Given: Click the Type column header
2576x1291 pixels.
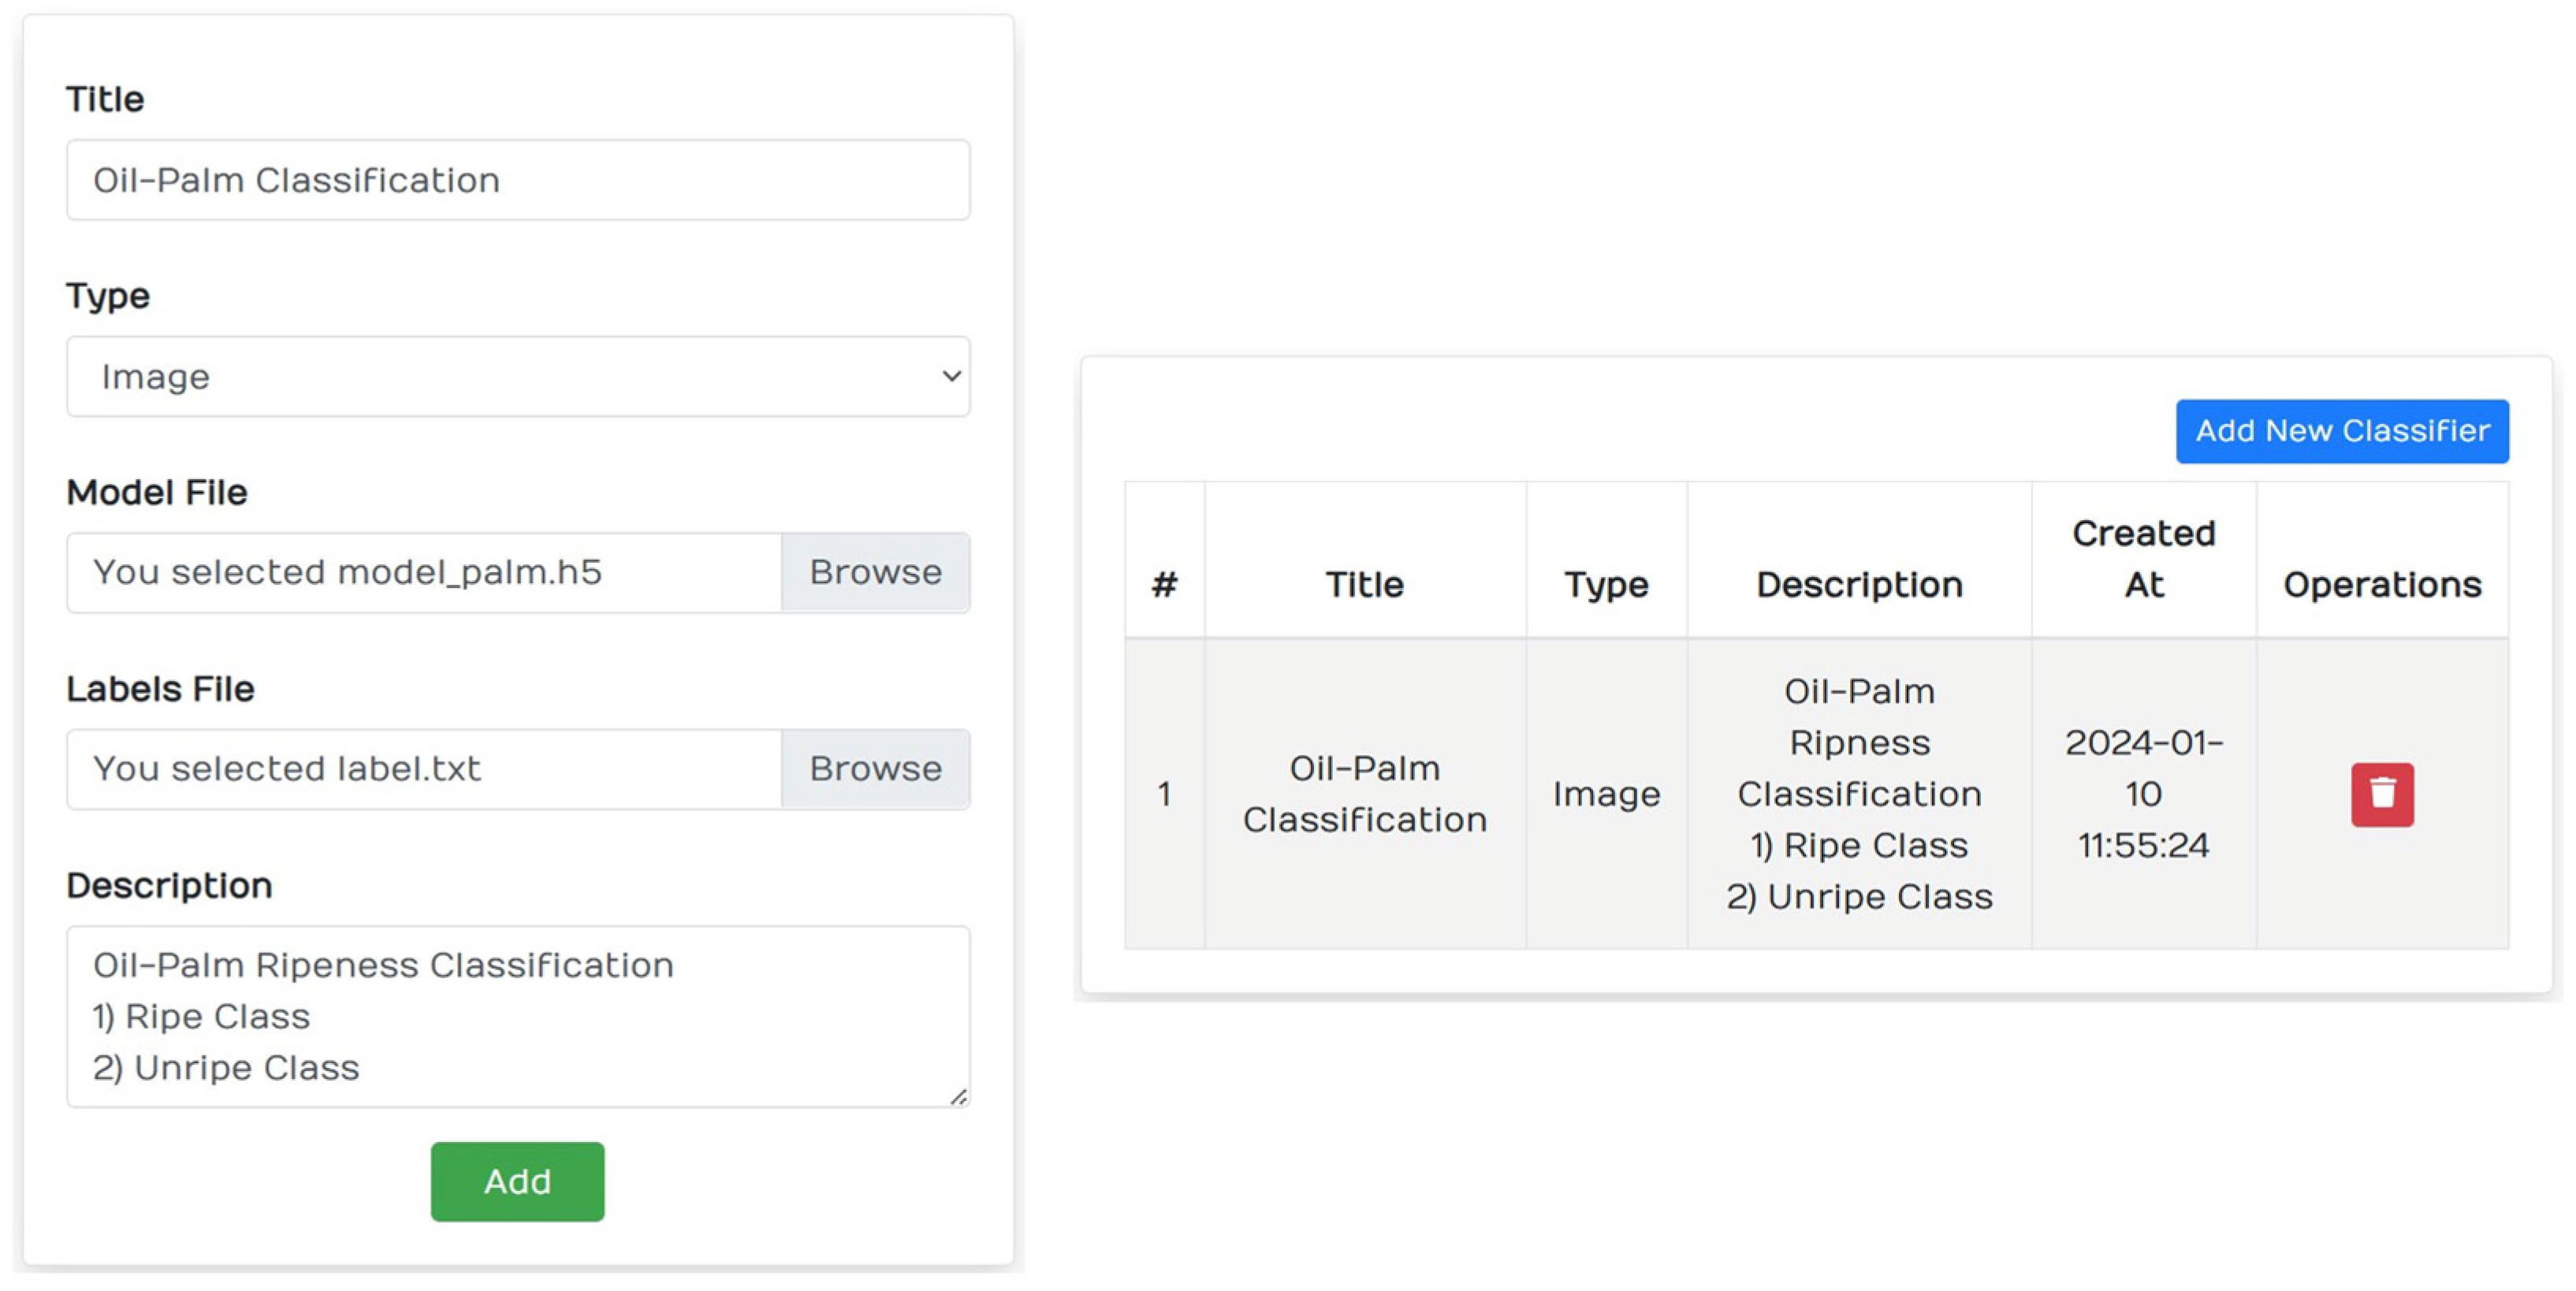Looking at the screenshot, I should pos(1606,584).
